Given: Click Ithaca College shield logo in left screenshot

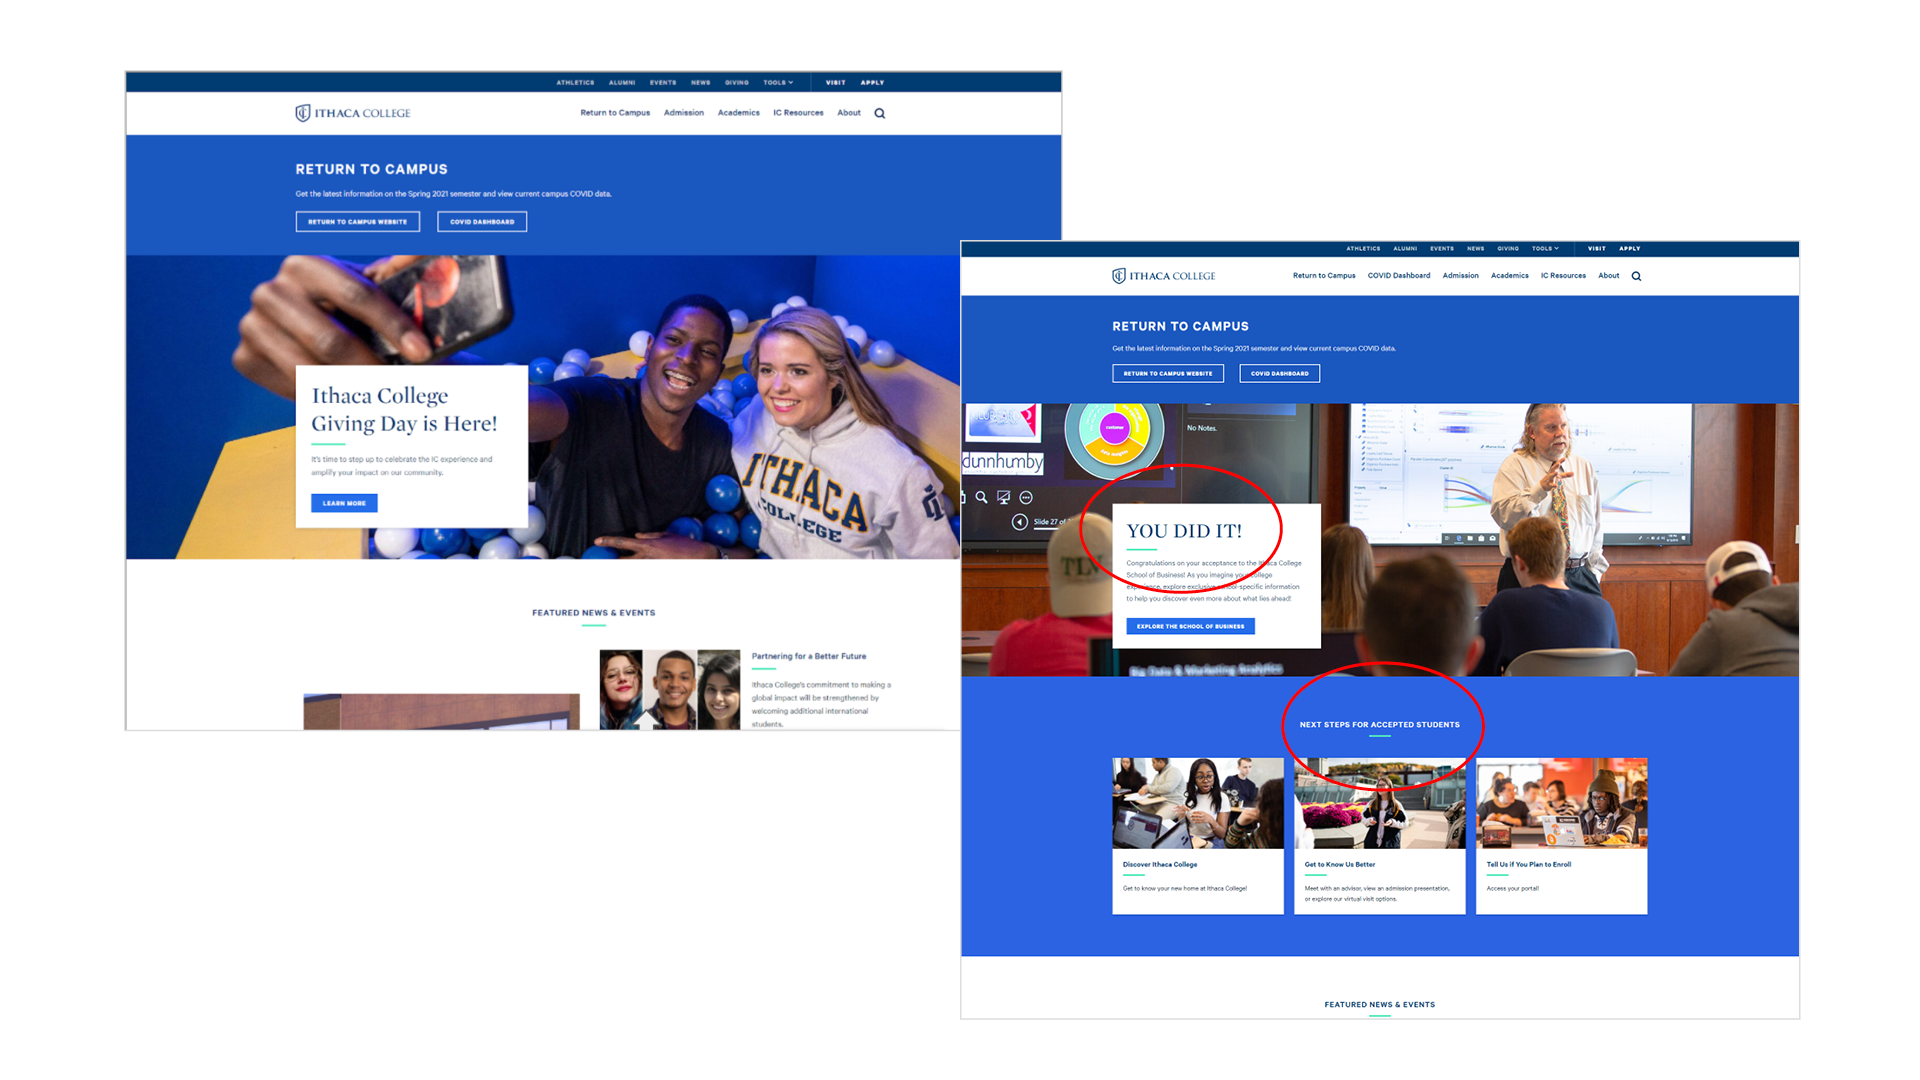Looking at the screenshot, I should click(x=302, y=113).
